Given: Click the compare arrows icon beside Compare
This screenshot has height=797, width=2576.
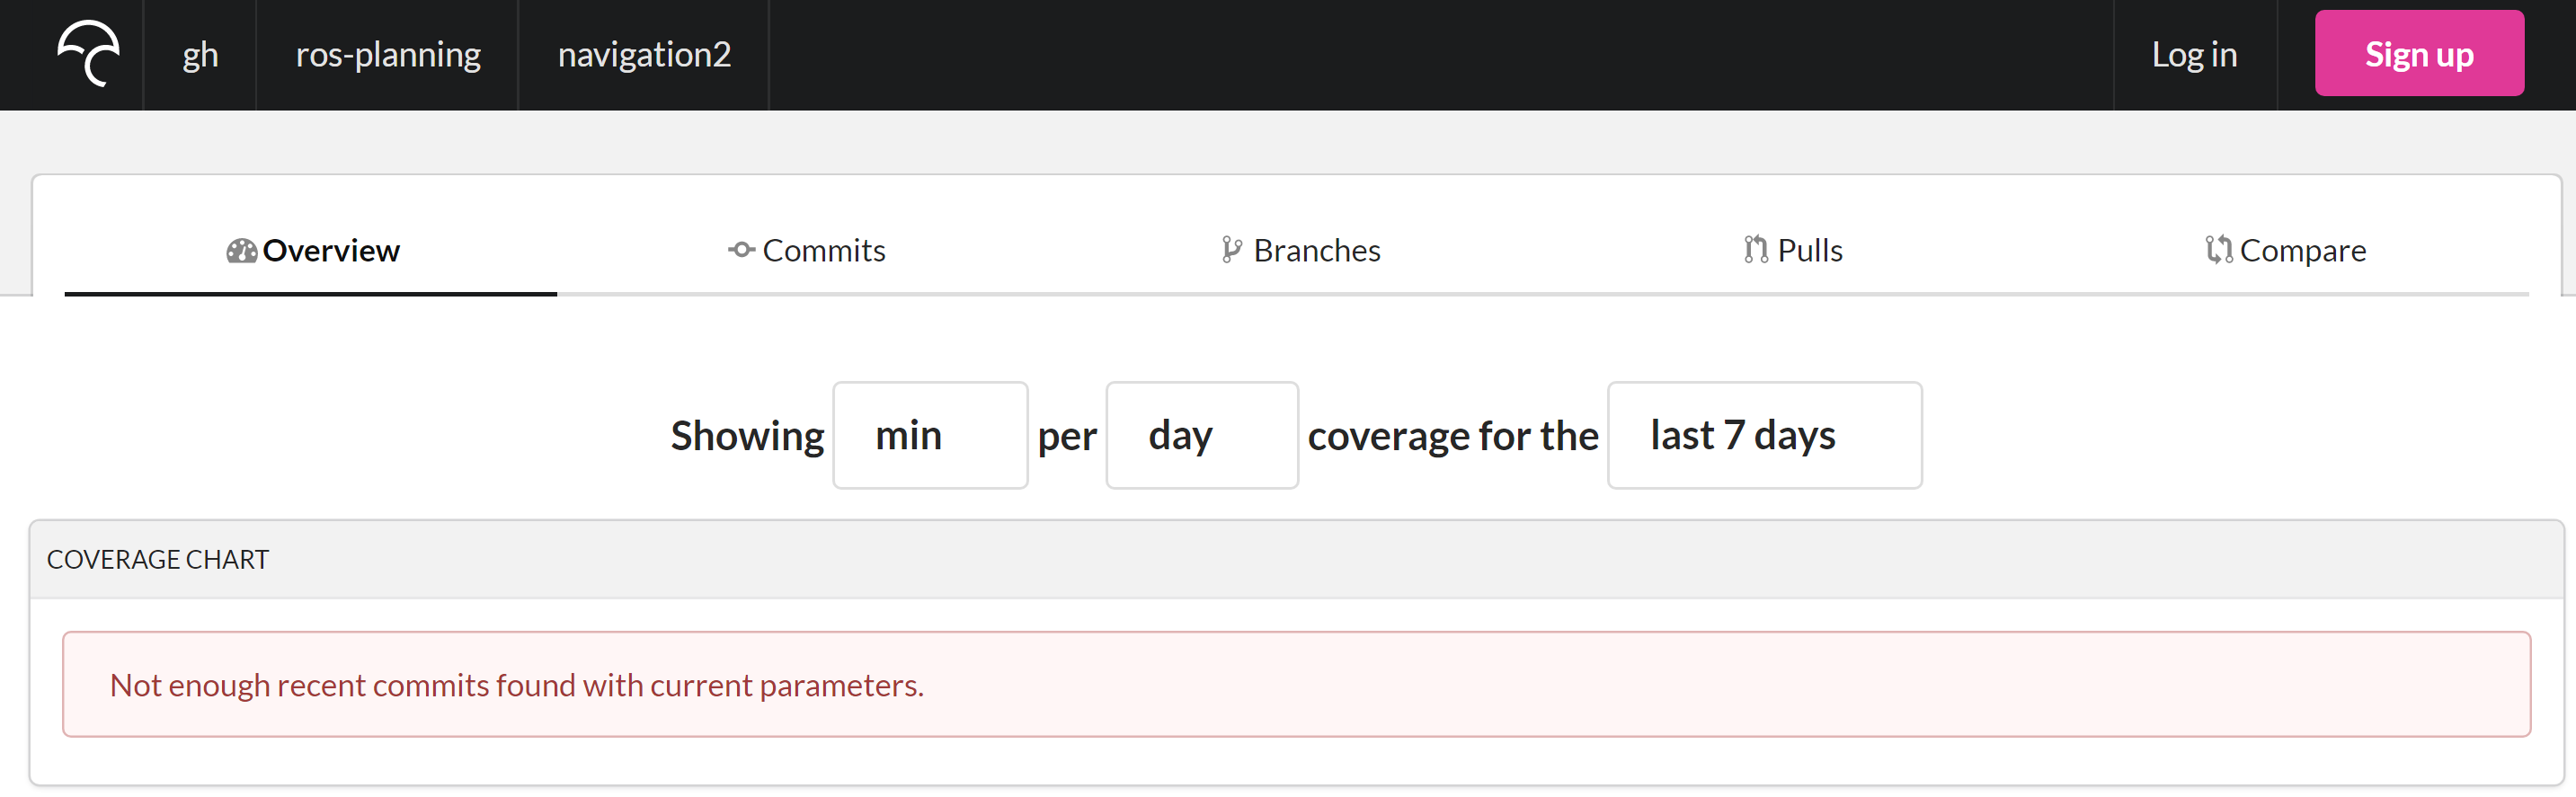Looking at the screenshot, I should tap(2218, 250).
